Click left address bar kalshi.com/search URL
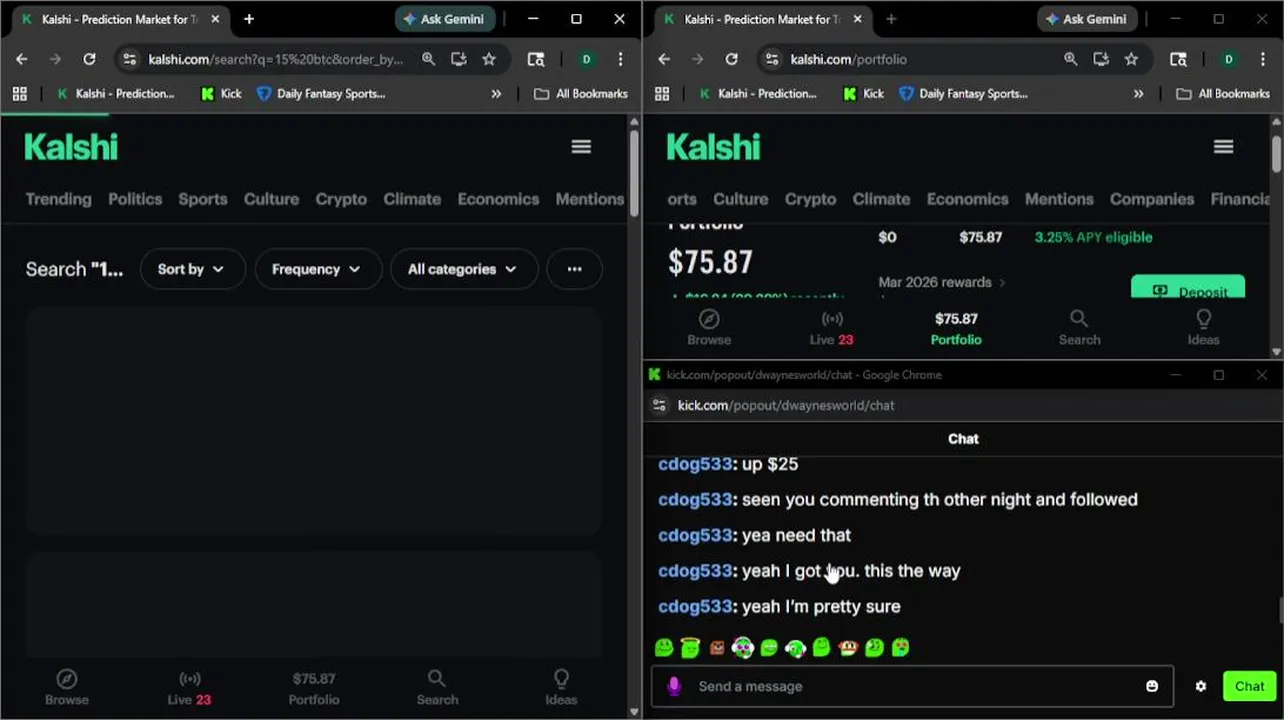Image resolution: width=1284 pixels, height=720 pixels. point(276,59)
